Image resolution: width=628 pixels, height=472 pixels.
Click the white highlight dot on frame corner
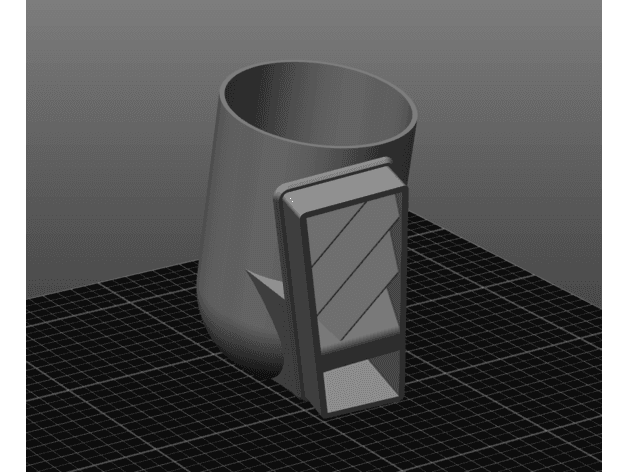point(291,199)
